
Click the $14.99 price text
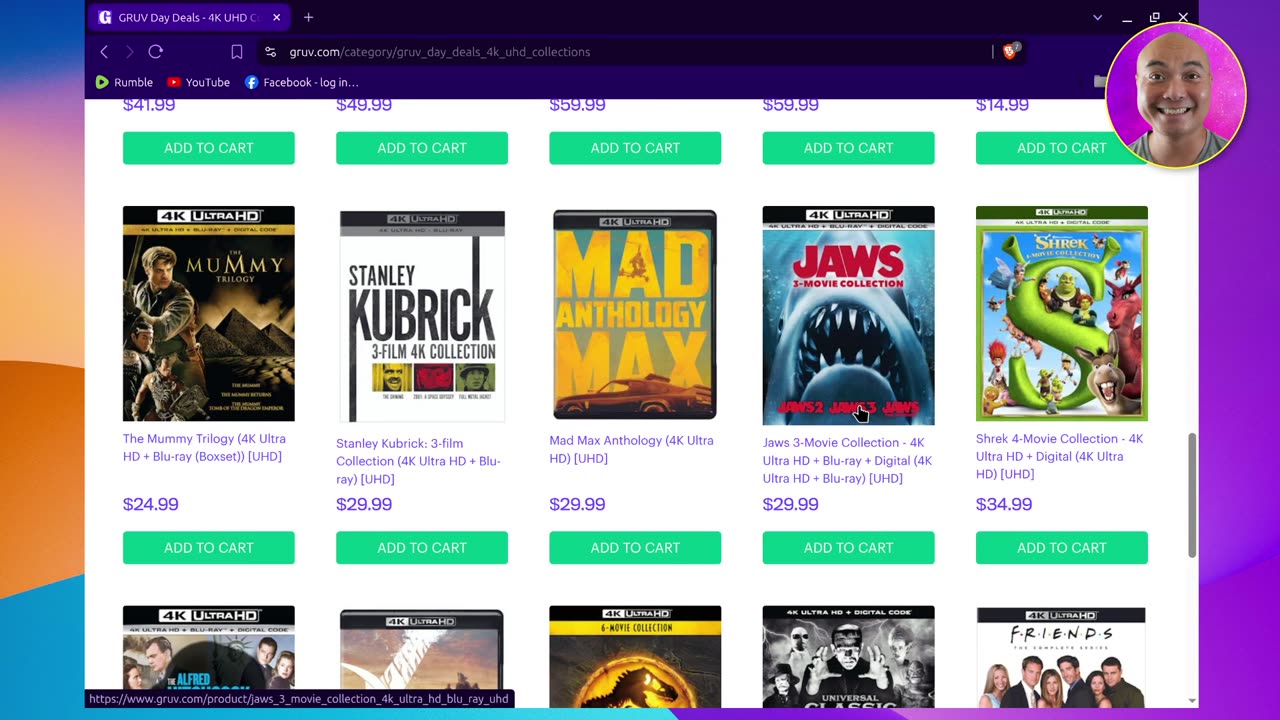click(x=1002, y=105)
